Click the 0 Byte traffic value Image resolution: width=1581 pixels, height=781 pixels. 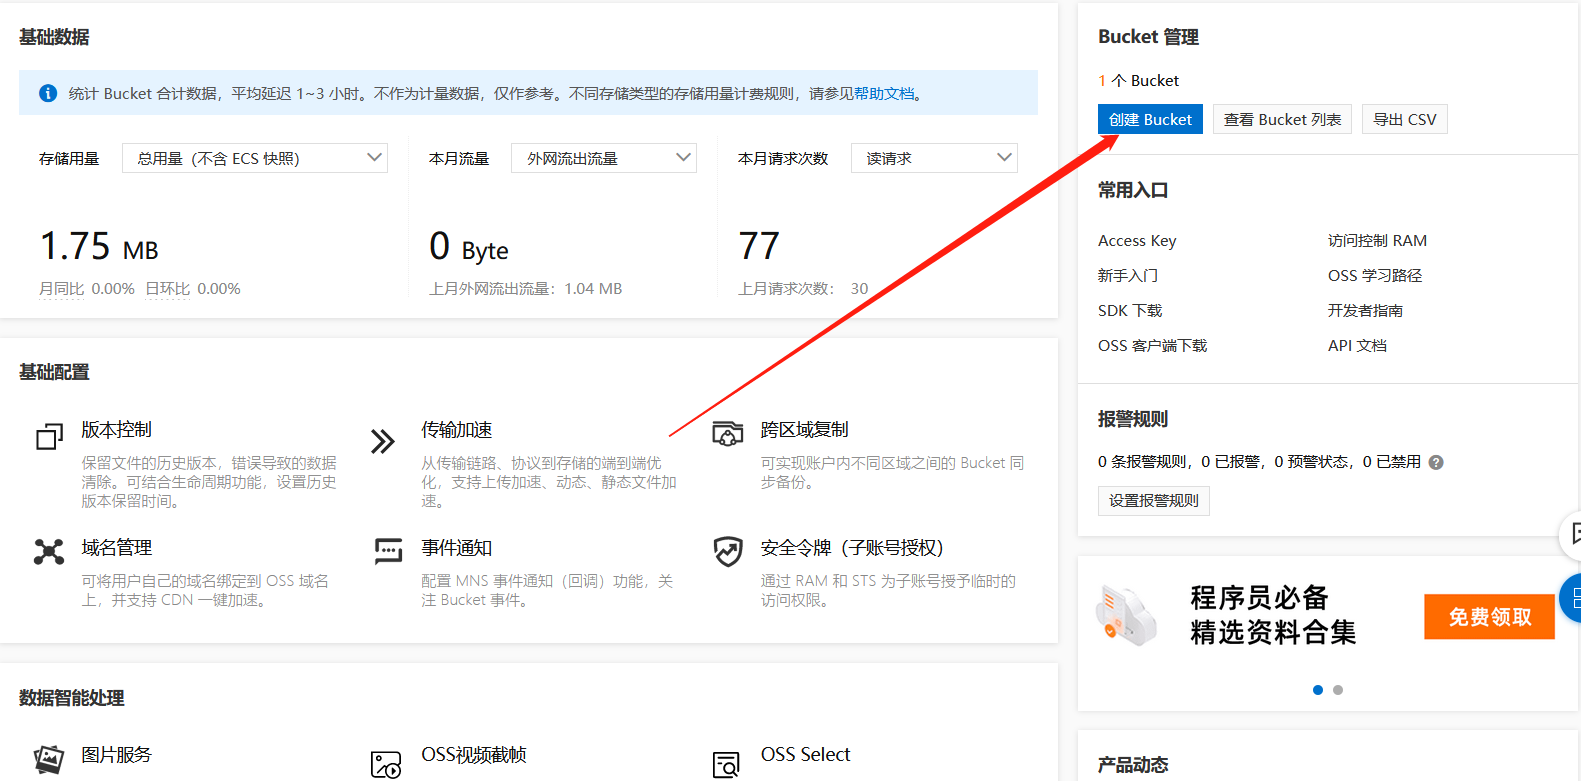(469, 246)
